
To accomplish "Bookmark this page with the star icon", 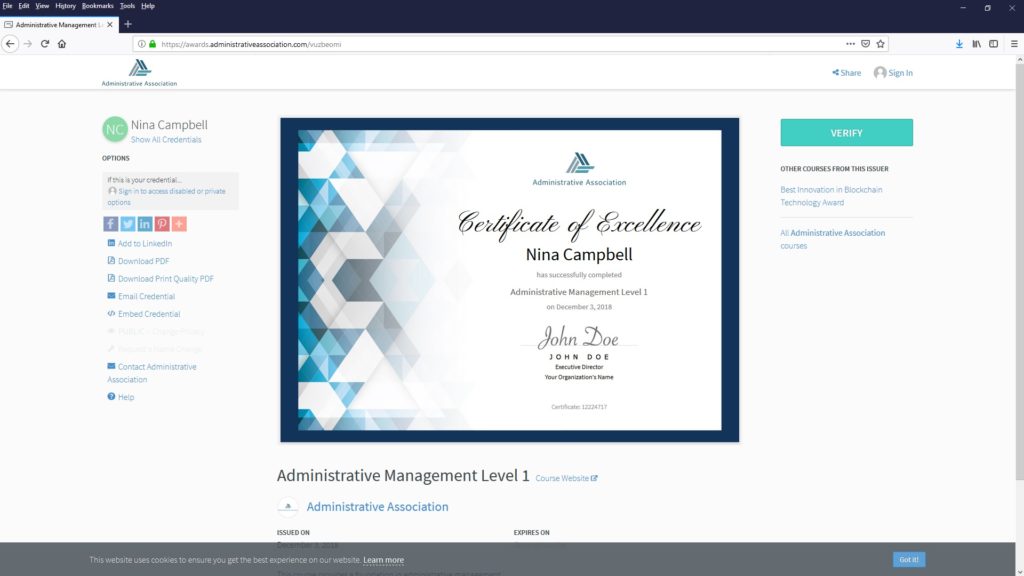I will pos(880,44).
